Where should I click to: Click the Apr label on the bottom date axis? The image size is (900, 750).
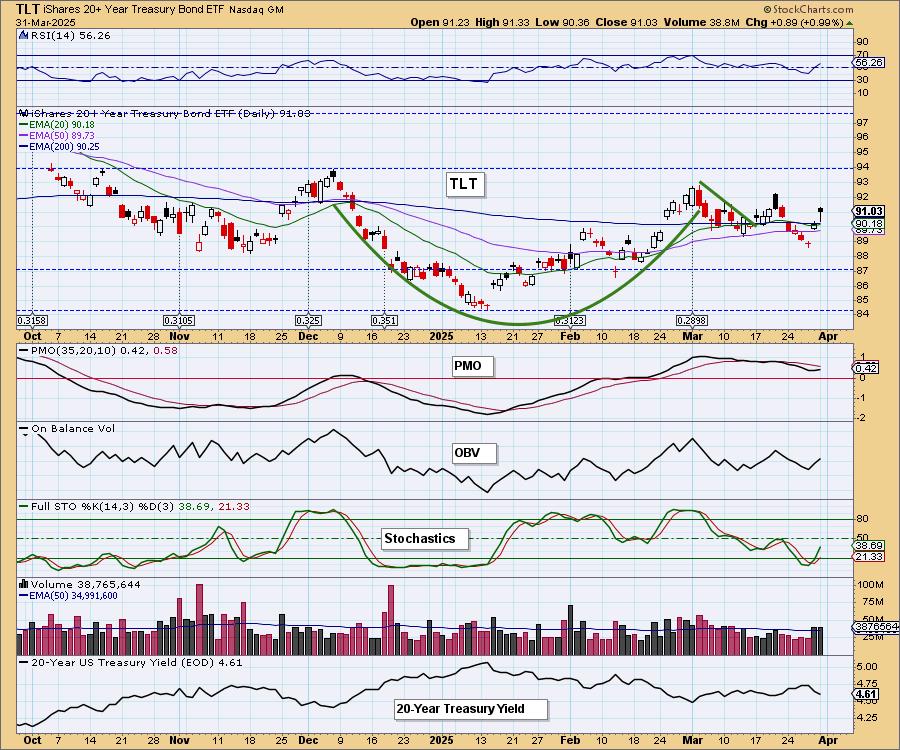(x=828, y=740)
